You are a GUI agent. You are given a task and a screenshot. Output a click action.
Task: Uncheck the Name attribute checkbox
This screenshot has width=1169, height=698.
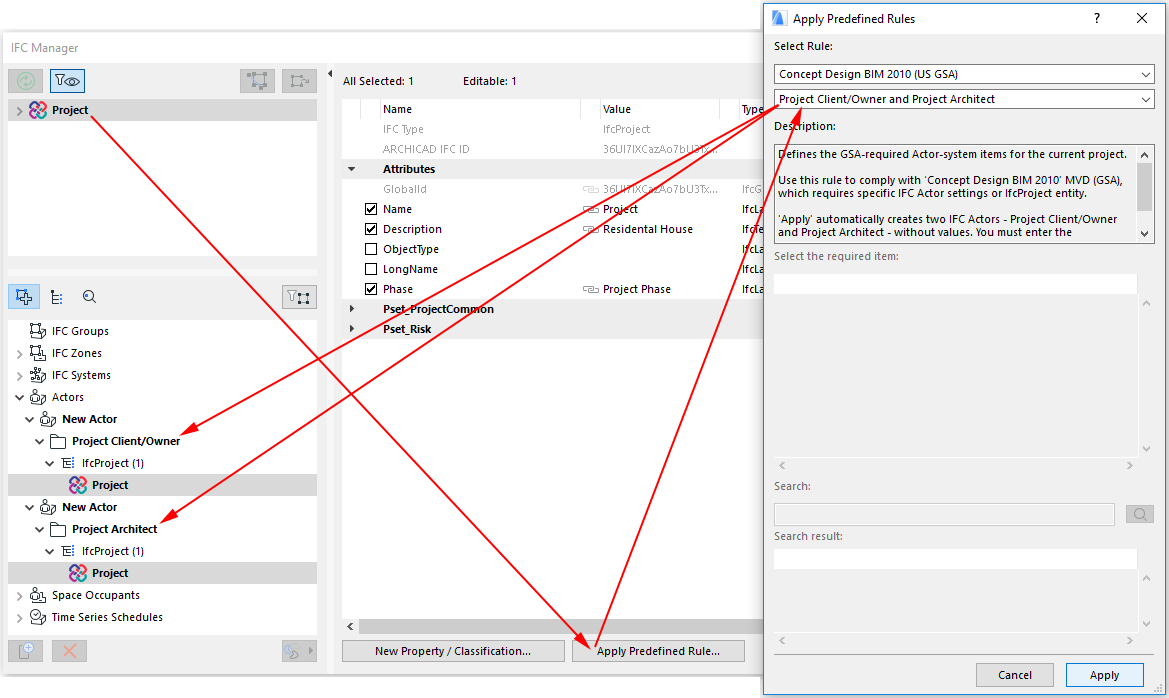pyautogui.click(x=371, y=209)
